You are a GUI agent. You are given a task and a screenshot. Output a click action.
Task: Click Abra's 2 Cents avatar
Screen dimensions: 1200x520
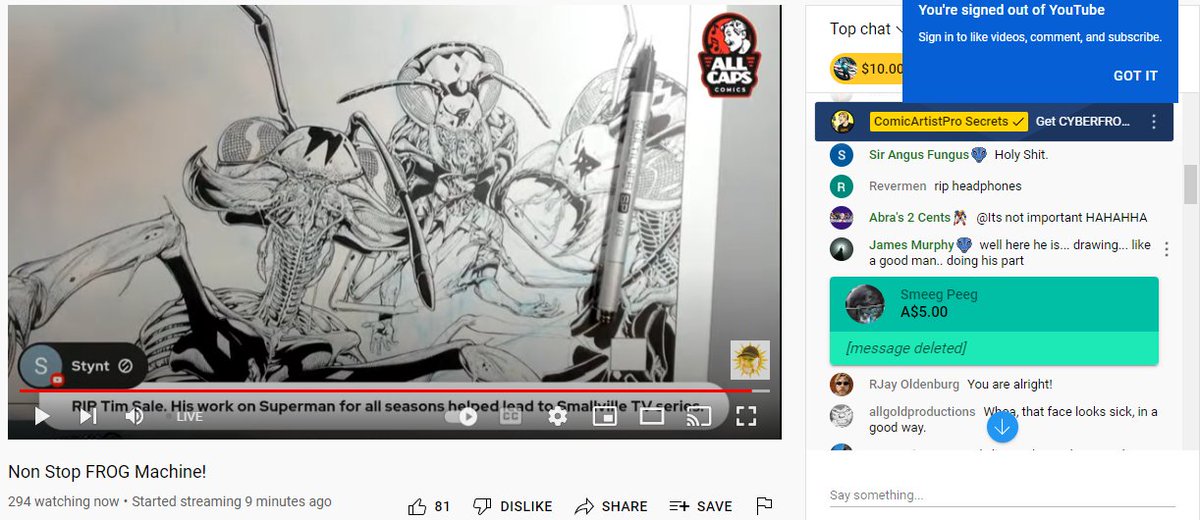(842, 217)
